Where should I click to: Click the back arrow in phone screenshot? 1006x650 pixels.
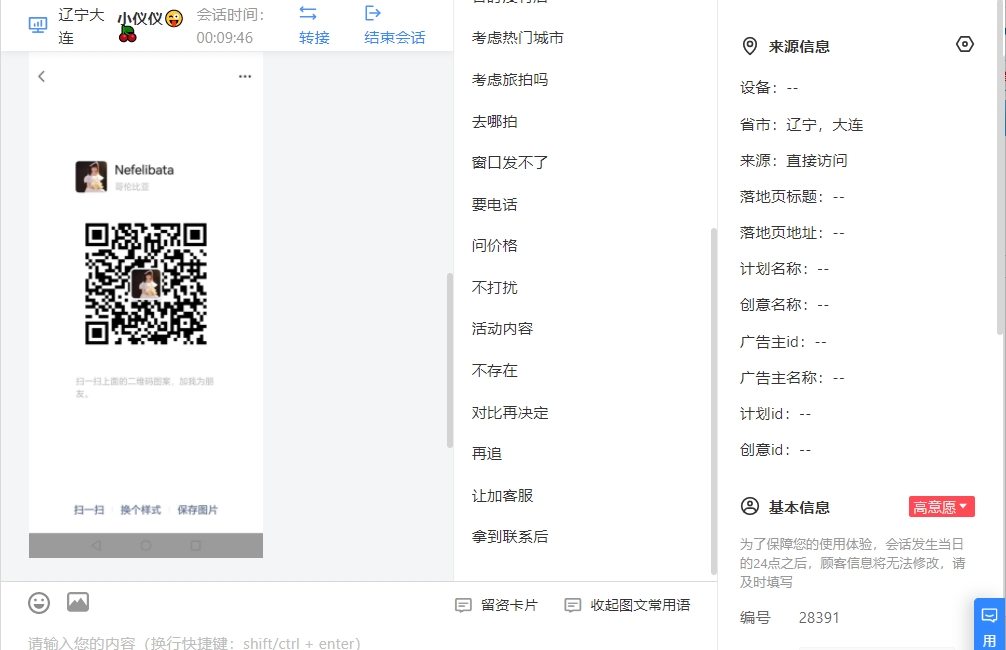(x=42, y=76)
